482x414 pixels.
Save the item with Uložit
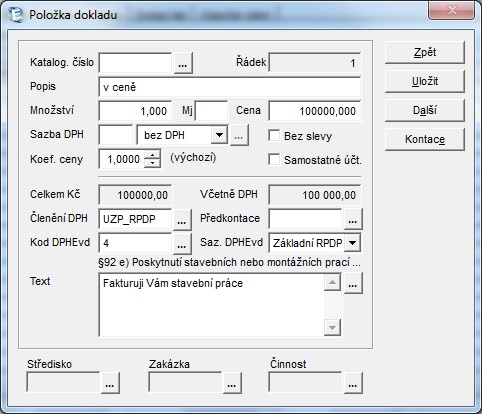click(425, 81)
